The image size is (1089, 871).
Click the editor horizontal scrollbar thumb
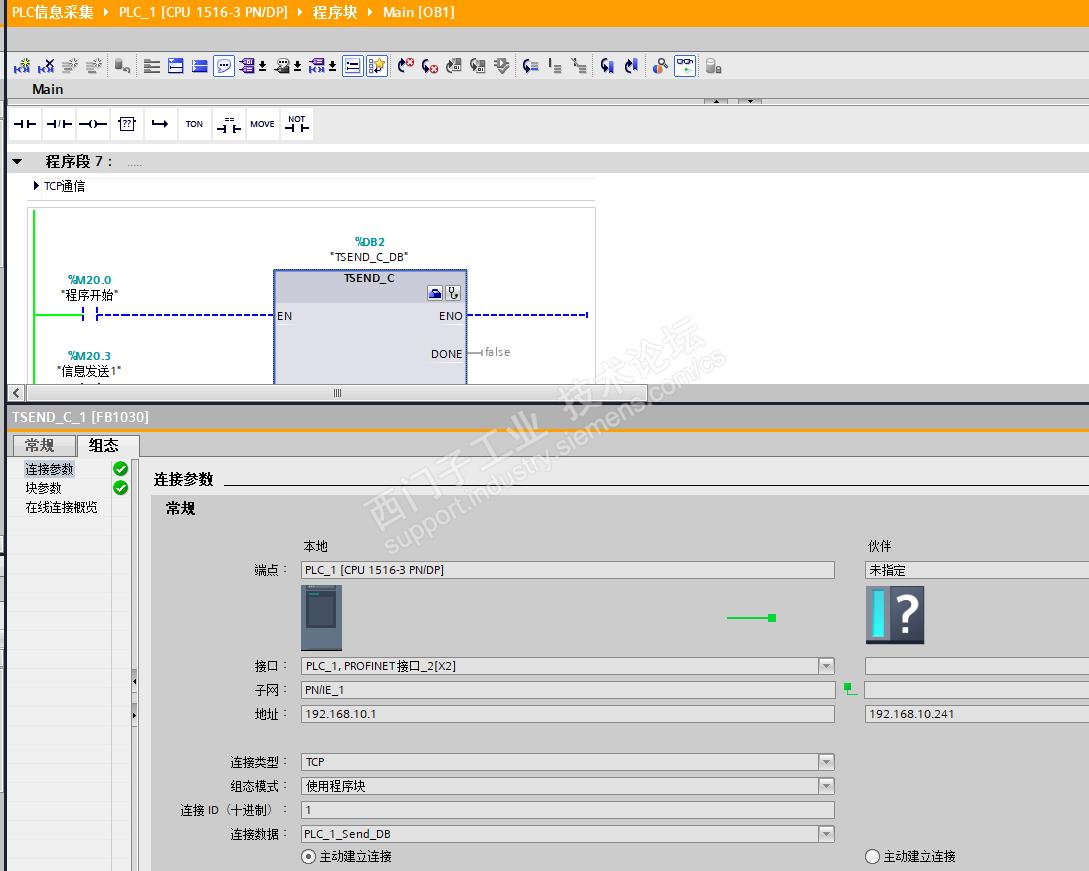click(338, 393)
